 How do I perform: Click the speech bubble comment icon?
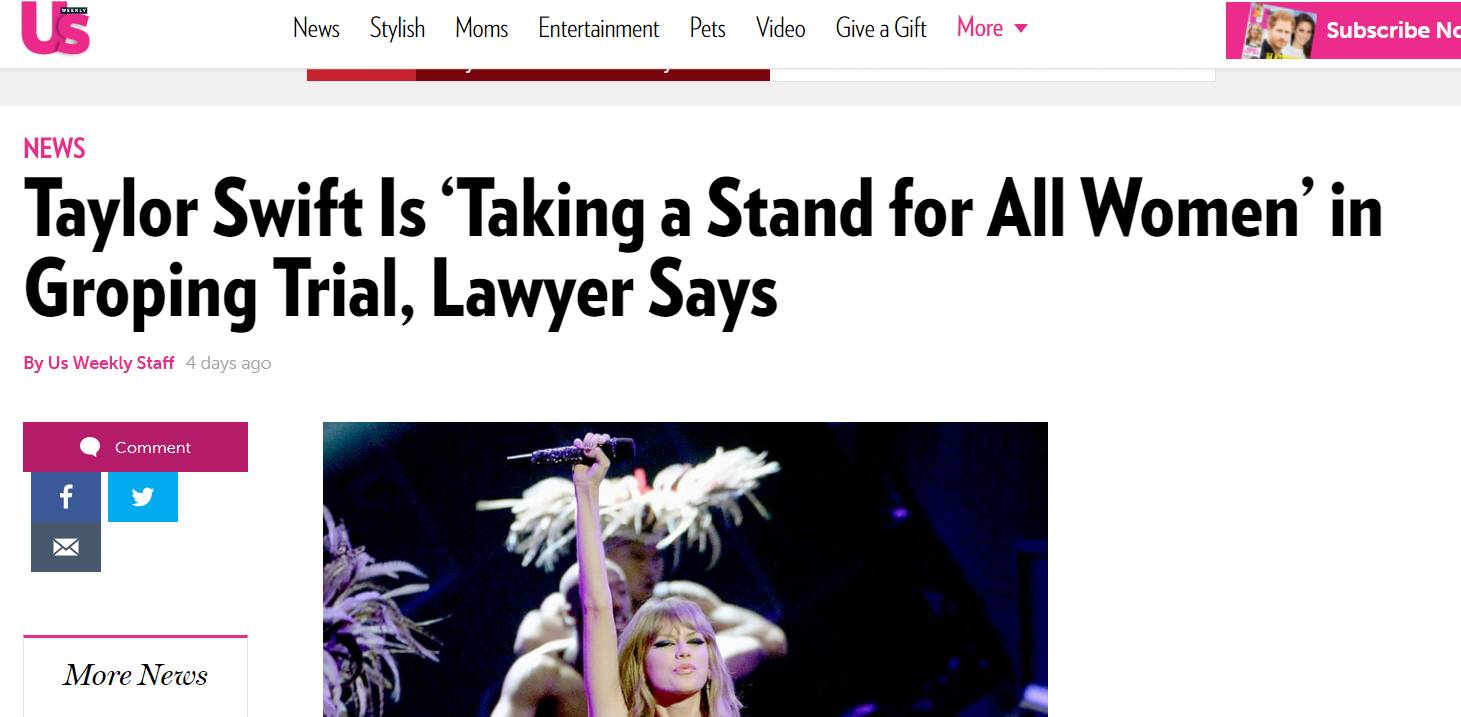[90, 447]
